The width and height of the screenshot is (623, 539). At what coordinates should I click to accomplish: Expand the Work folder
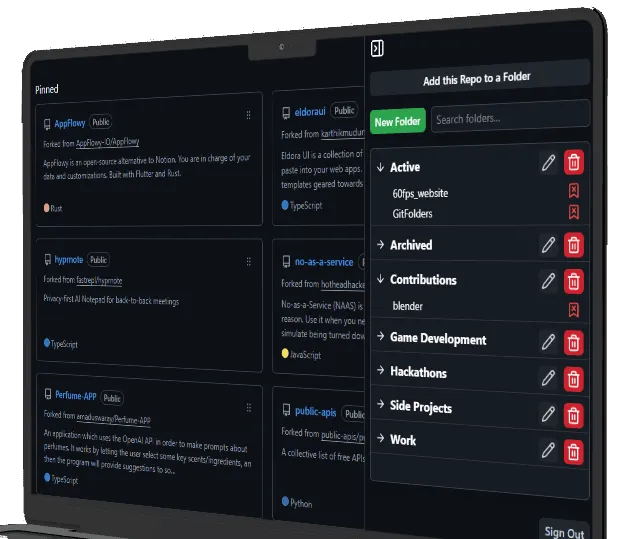[x=380, y=438]
